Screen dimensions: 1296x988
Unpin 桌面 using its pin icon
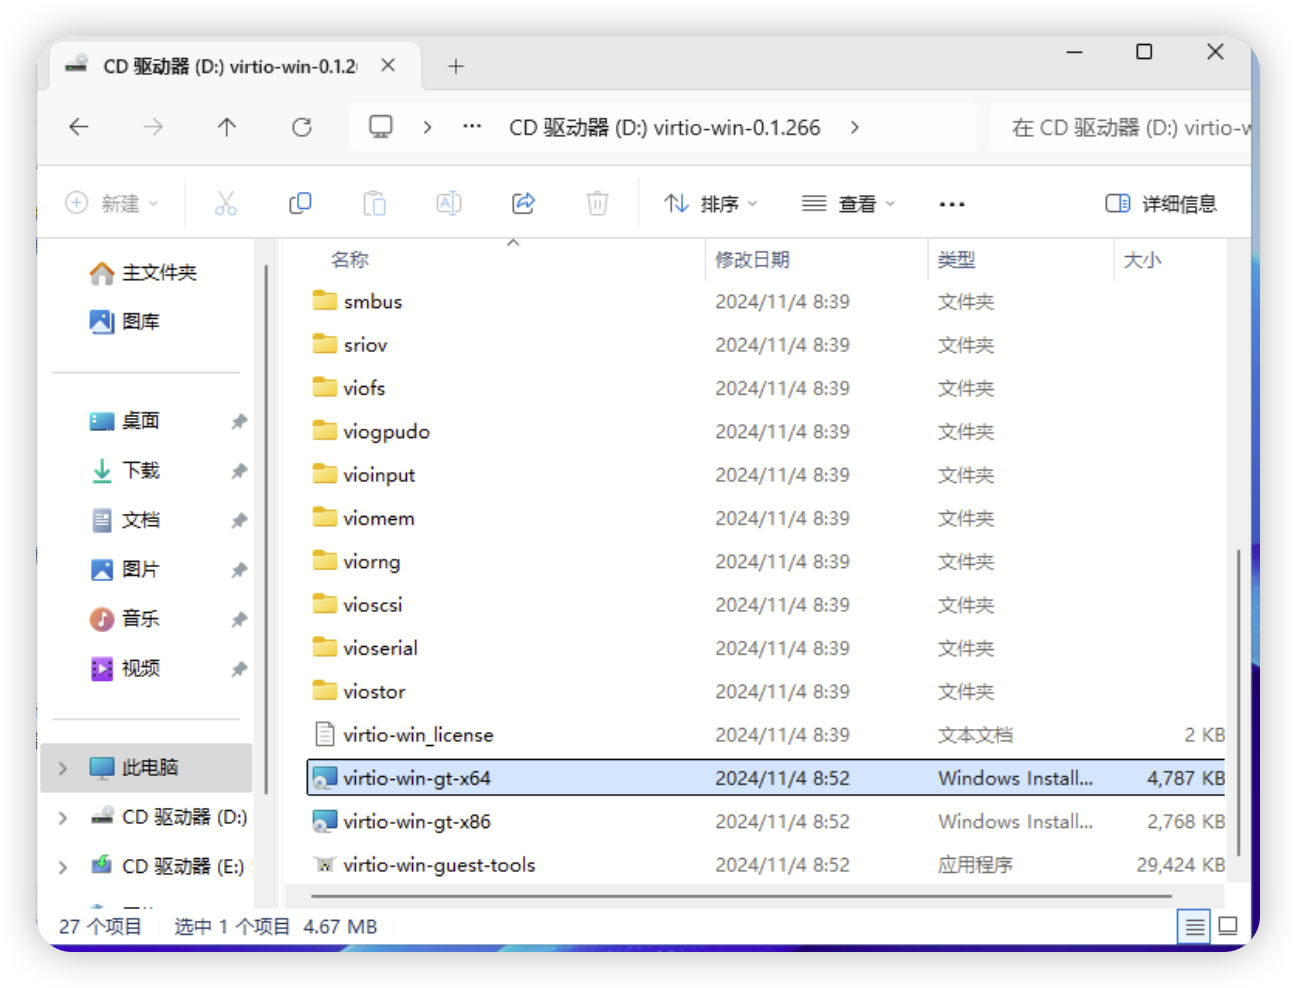(x=239, y=422)
